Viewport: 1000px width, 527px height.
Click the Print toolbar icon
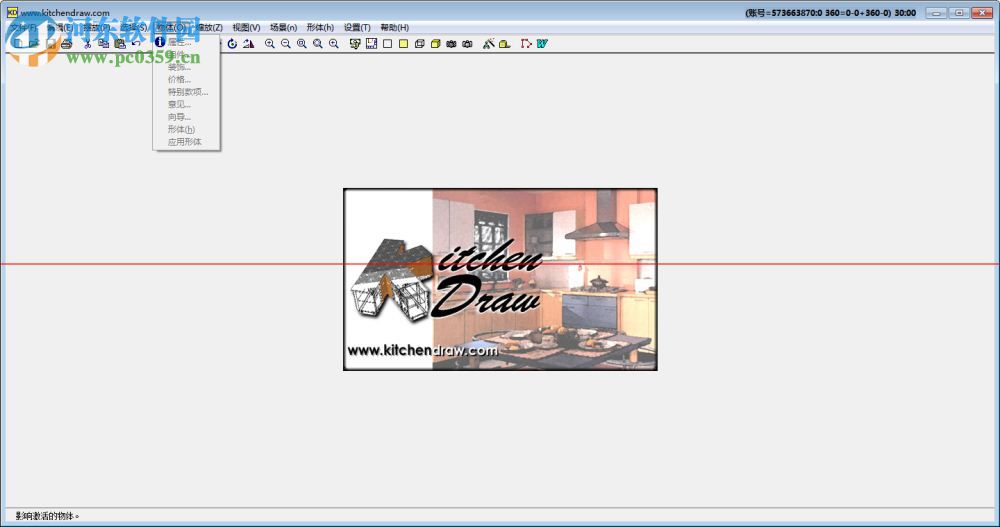click(66, 44)
